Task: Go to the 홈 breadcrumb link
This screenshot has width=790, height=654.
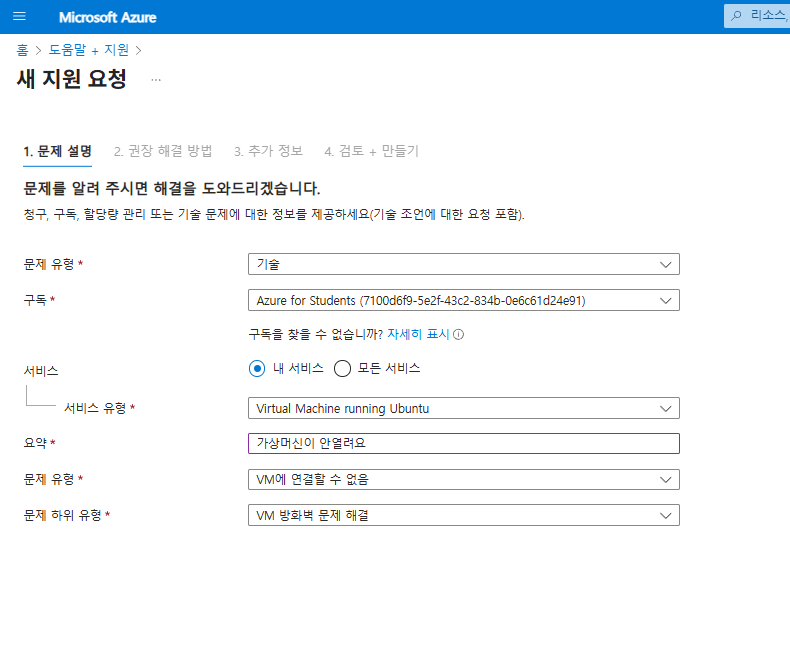Action: [x=22, y=50]
